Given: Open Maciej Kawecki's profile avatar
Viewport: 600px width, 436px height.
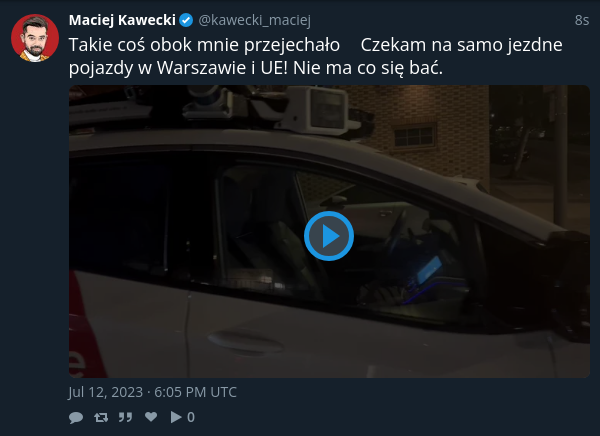Looking at the screenshot, I should pos(35,38).
